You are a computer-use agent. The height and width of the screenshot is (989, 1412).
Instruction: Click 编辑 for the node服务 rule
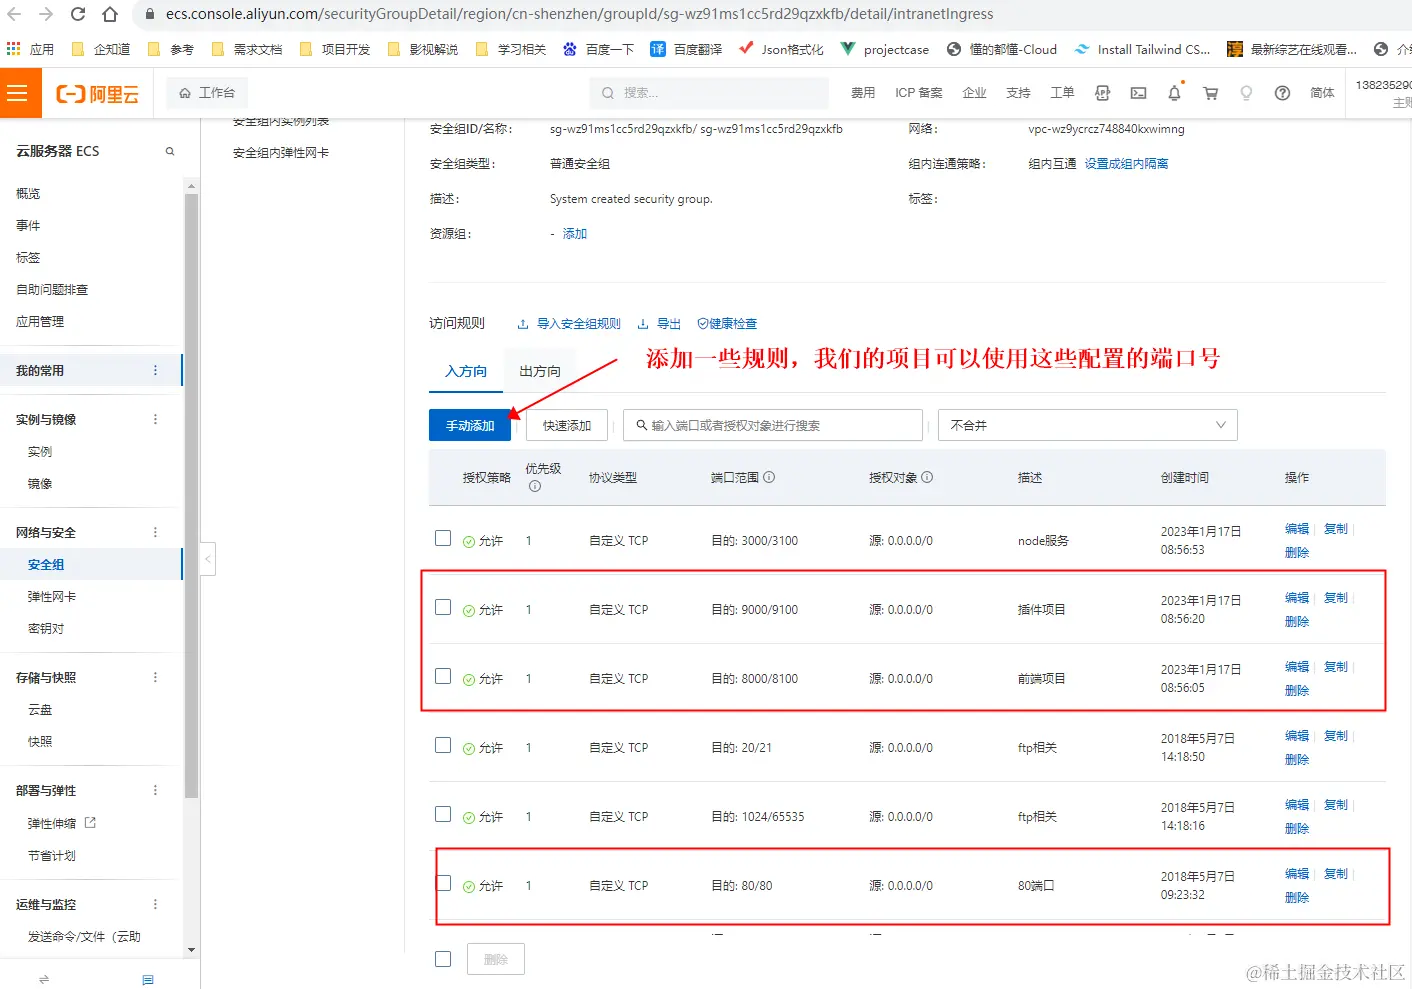1297,529
